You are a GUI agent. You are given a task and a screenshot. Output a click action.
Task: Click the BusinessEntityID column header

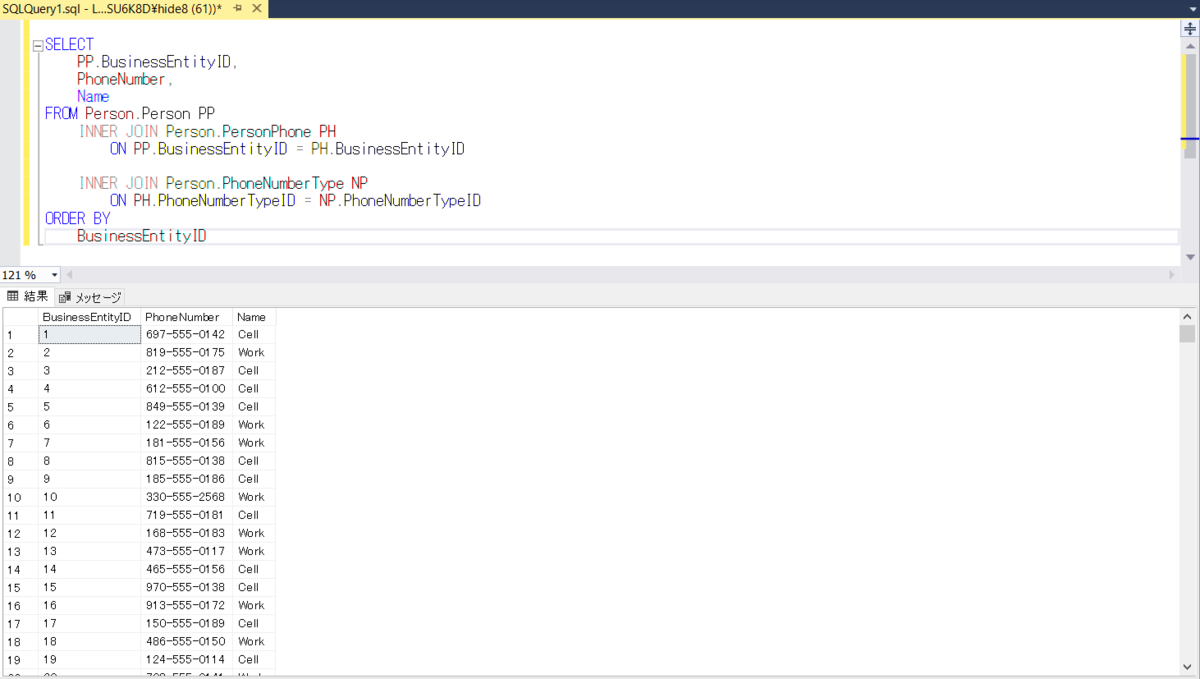pyautogui.click(x=88, y=317)
